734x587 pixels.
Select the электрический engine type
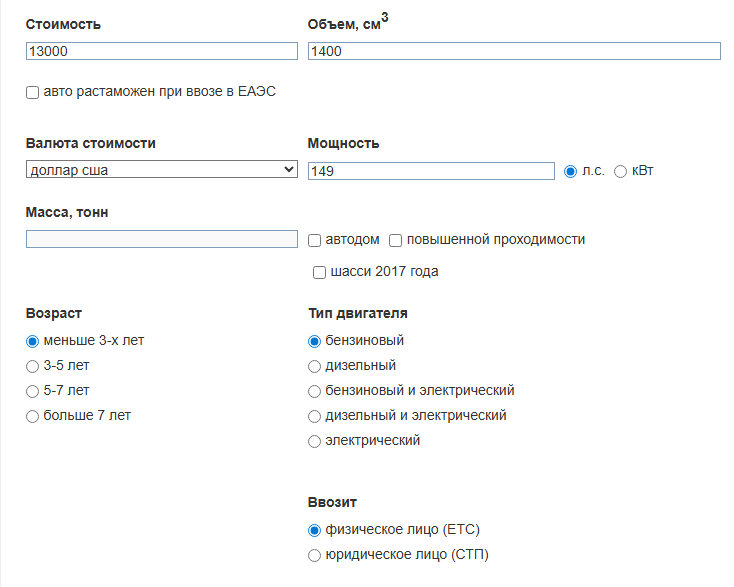click(314, 441)
